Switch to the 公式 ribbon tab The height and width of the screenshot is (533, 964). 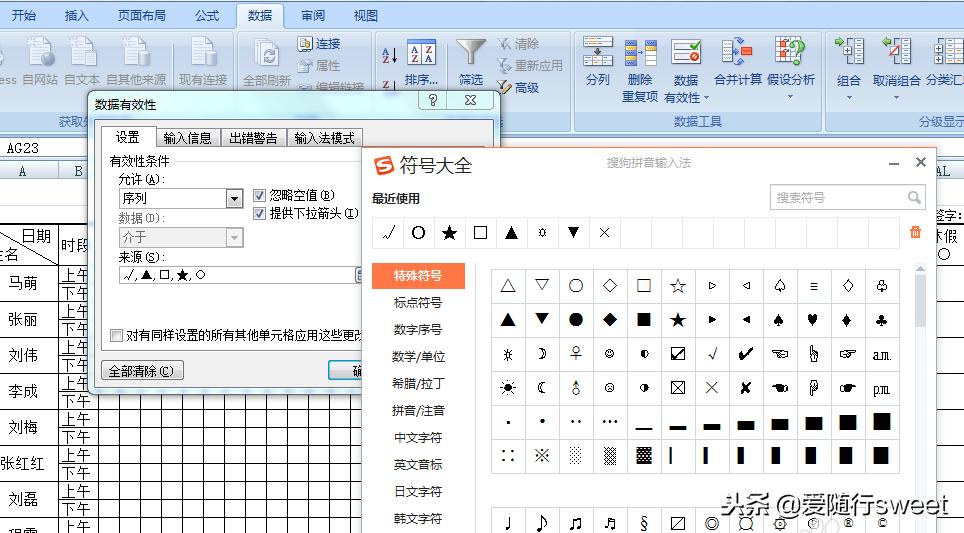(207, 16)
